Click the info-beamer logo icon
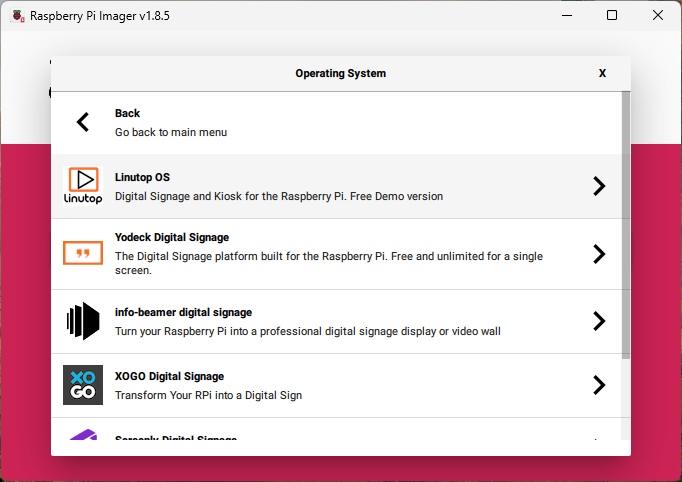Viewport: 682px width, 482px height. (83, 321)
